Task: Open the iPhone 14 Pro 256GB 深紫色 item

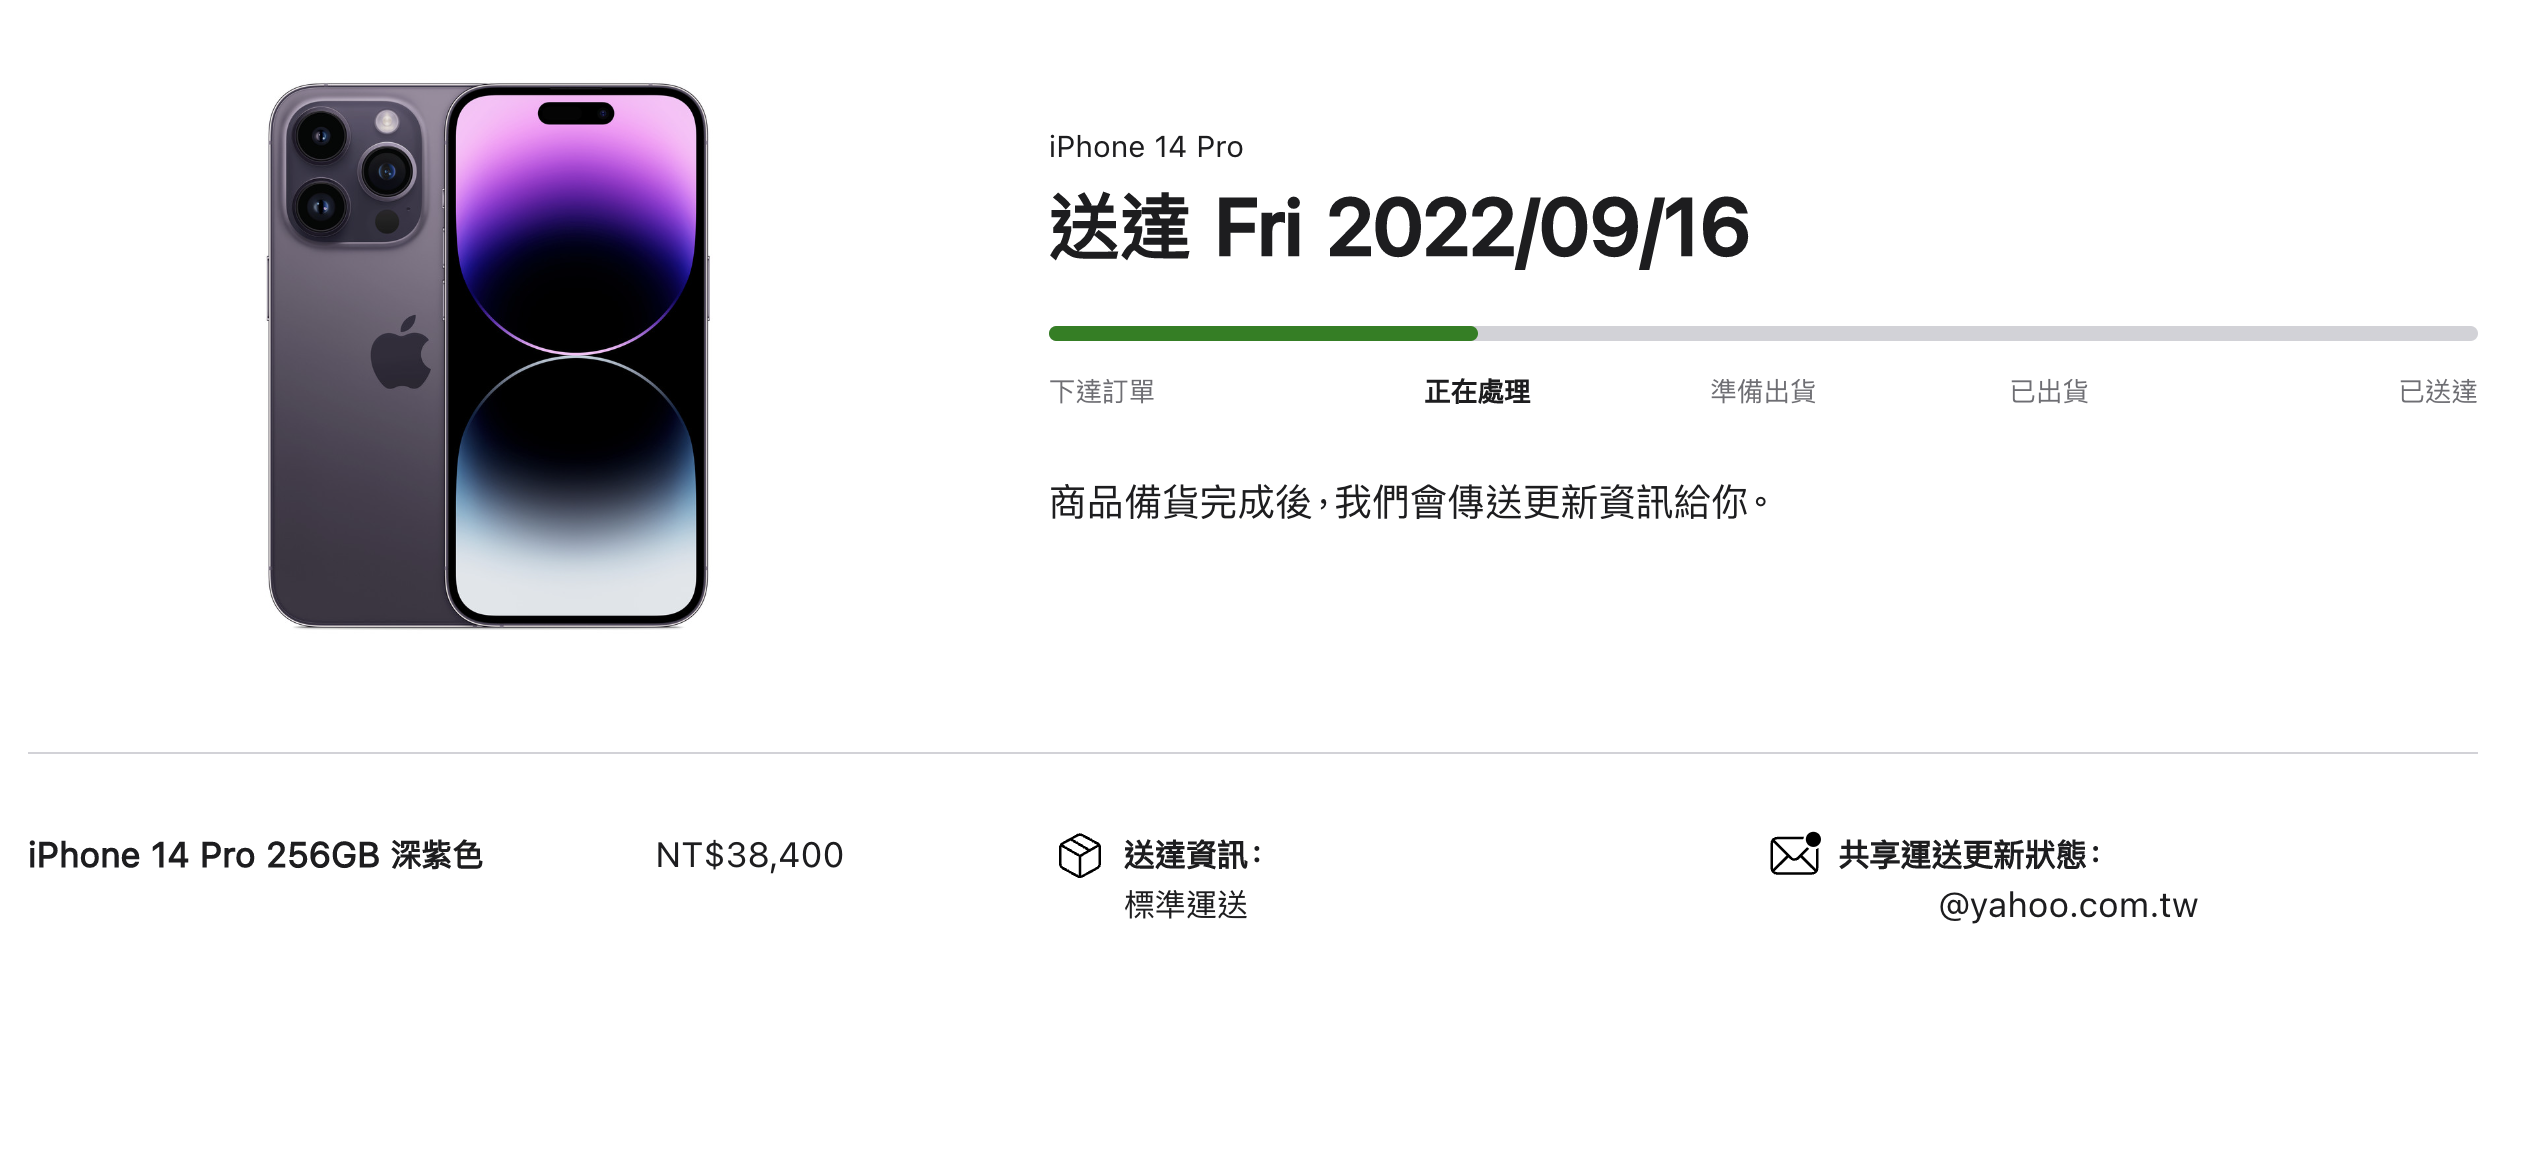Action: [255, 855]
